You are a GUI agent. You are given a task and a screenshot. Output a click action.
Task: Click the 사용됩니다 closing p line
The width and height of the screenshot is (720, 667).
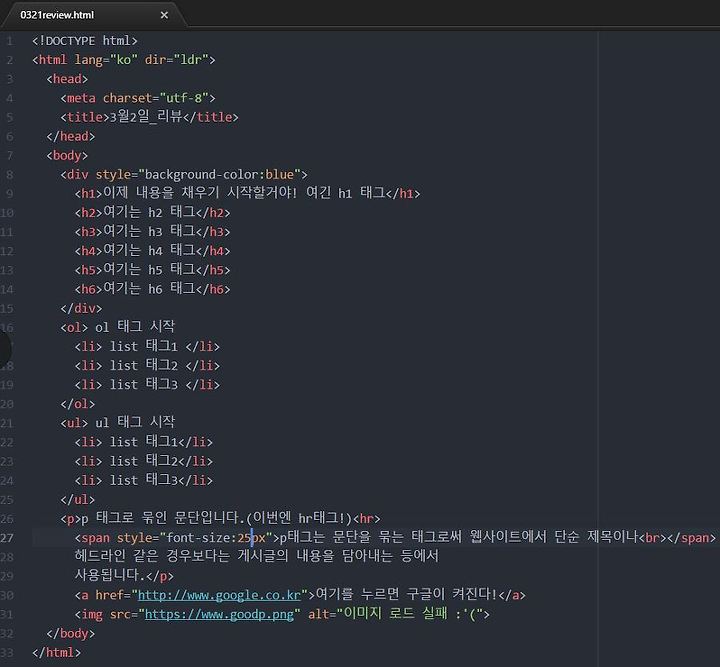coord(124,576)
